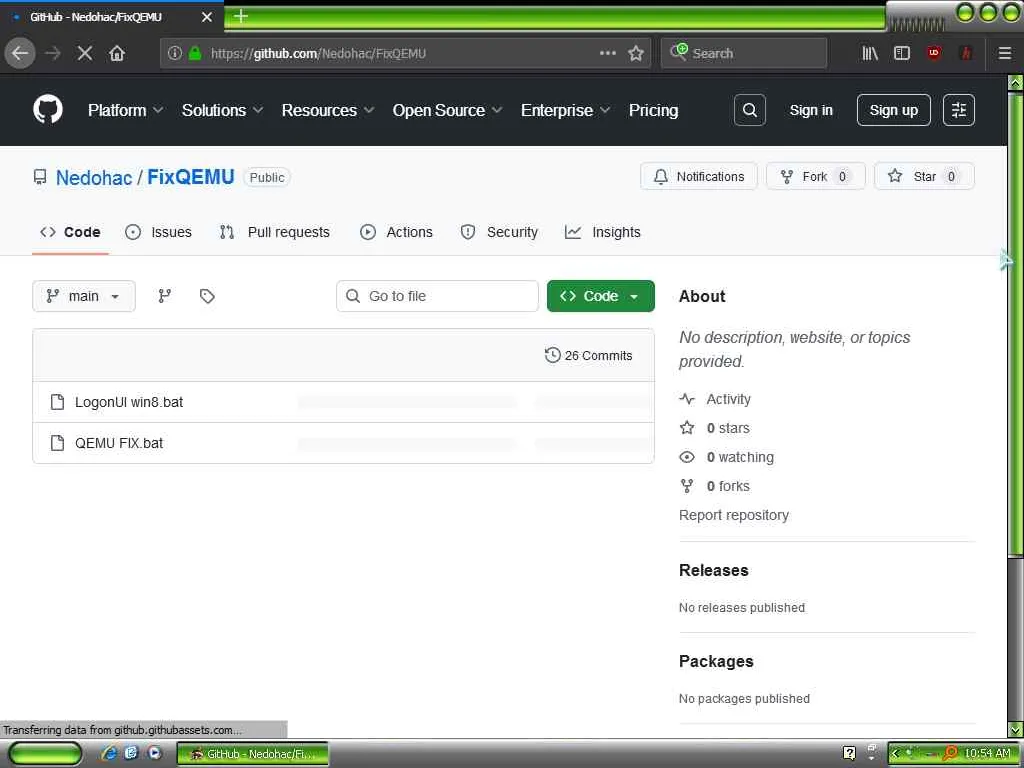Screen dimensions: 1024x768
Task: Open a new tab with the plus icon
Action: pos(241,16)
